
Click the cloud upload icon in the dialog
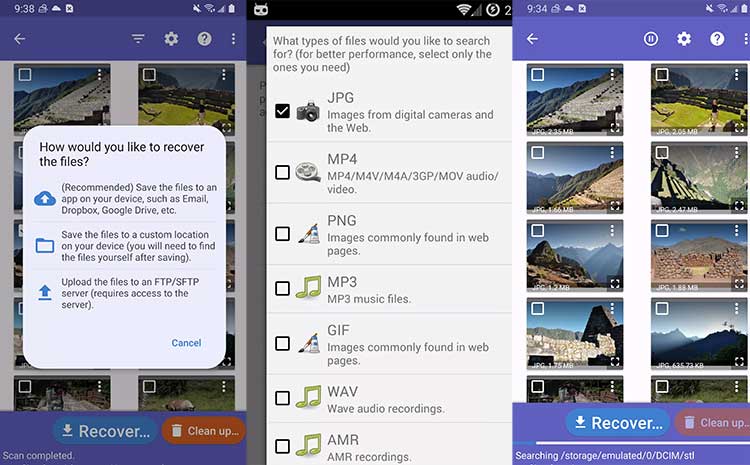tap(45, 198)
